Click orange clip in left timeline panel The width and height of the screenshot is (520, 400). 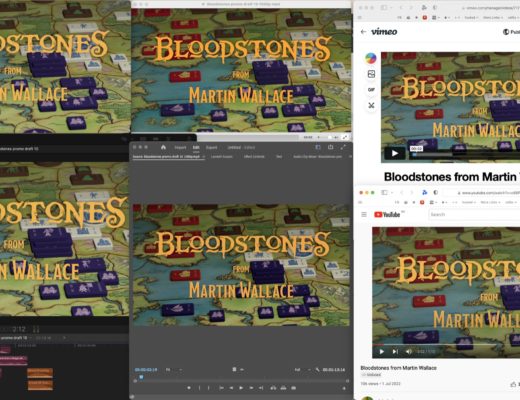[x=40, y=373]
